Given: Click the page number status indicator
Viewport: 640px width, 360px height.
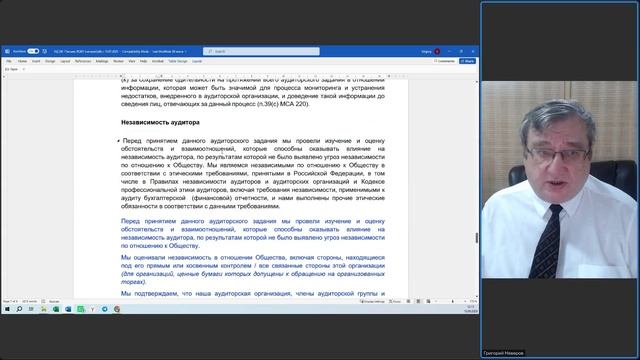Looking at the screenshot, I should pyautogui.click(x=11, y=301).
